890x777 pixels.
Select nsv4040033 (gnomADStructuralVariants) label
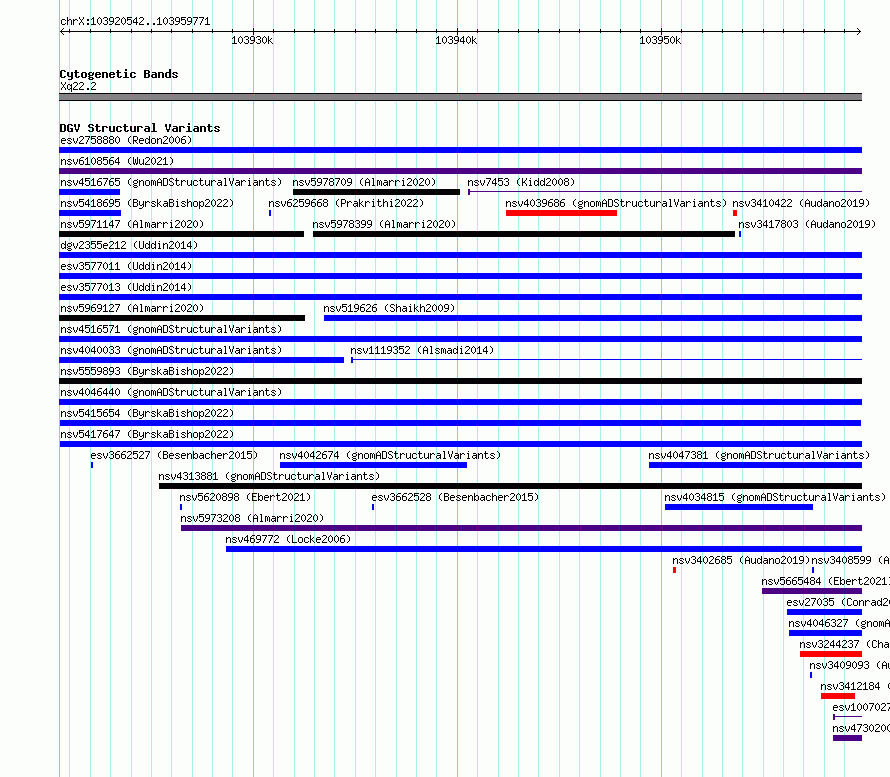tap(171, 350)
